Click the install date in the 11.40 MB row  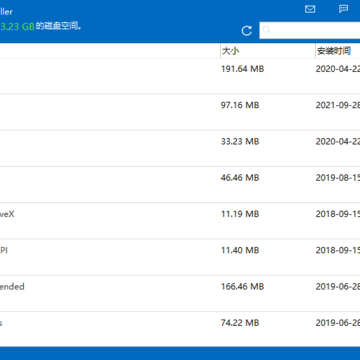[338, 250]
